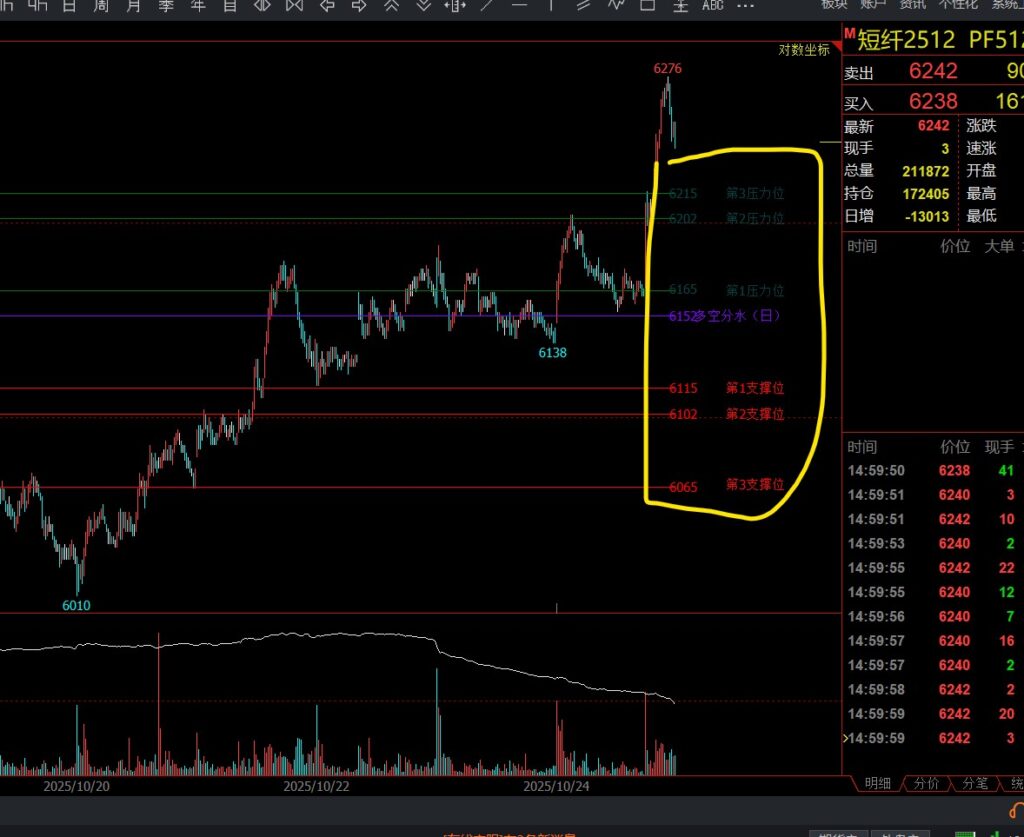Switch to the 分价 tab
Image resolution: width=1024 pixels, height=837 pixels.
(x=926, y=783)
